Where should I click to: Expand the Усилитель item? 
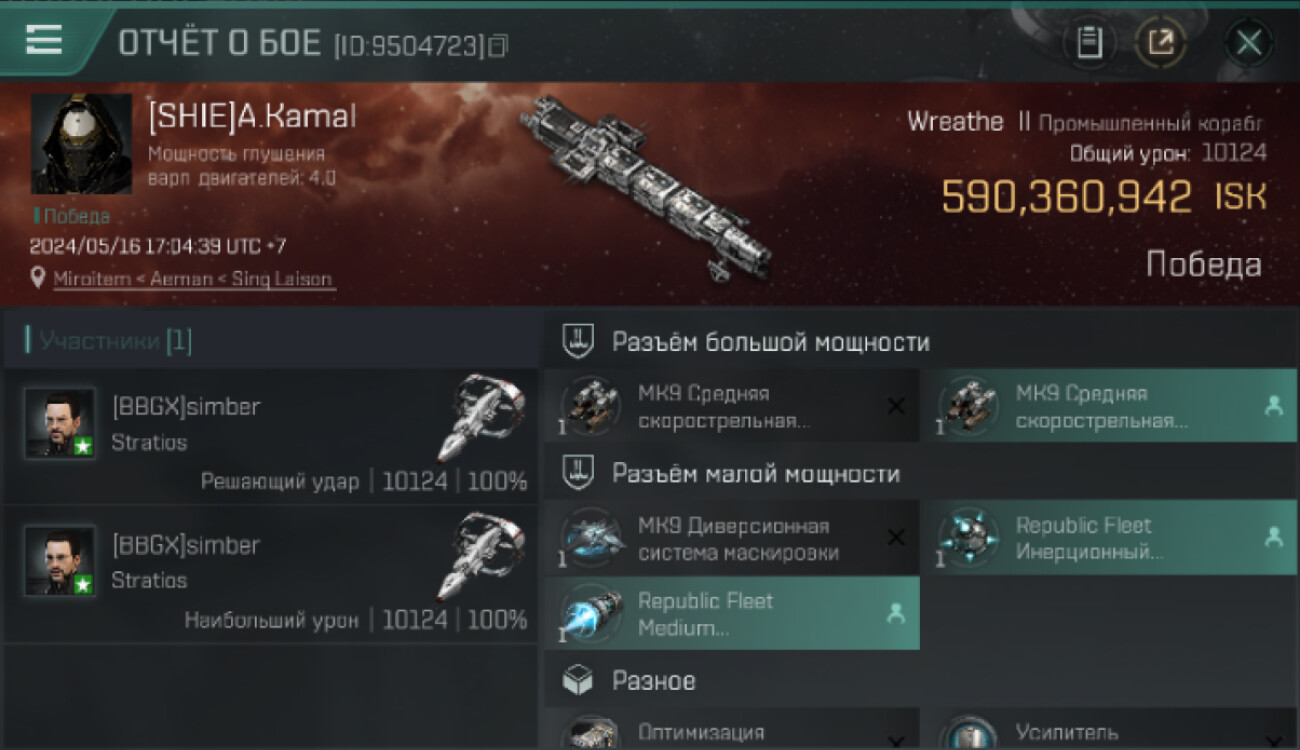(x=1109, y=730)
